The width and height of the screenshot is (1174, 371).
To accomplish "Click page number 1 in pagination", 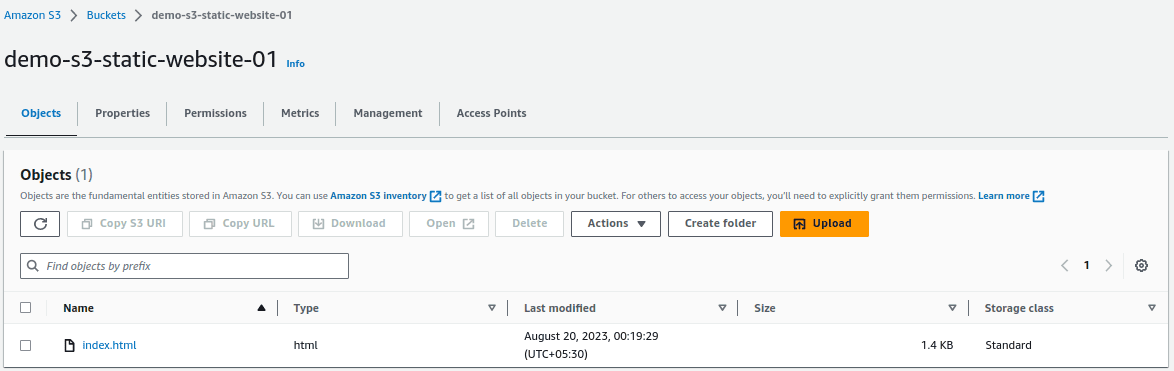I will tap(1086, 266).
